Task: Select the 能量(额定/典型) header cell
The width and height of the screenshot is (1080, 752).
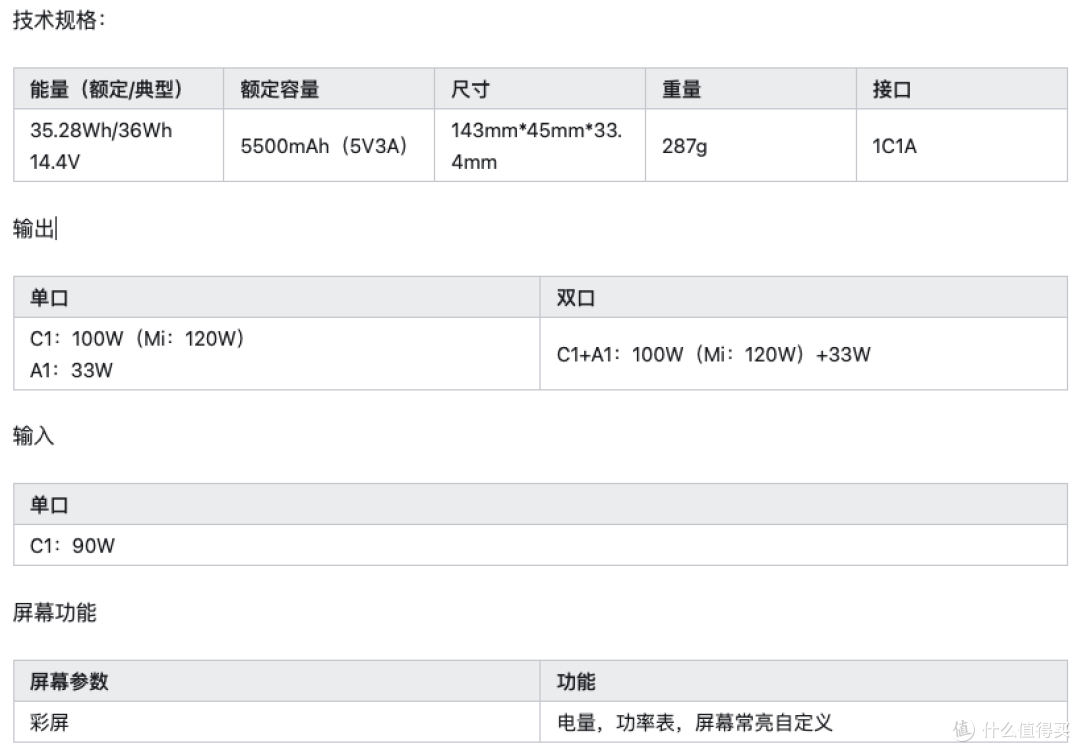Action: click(x=118, y=89)
